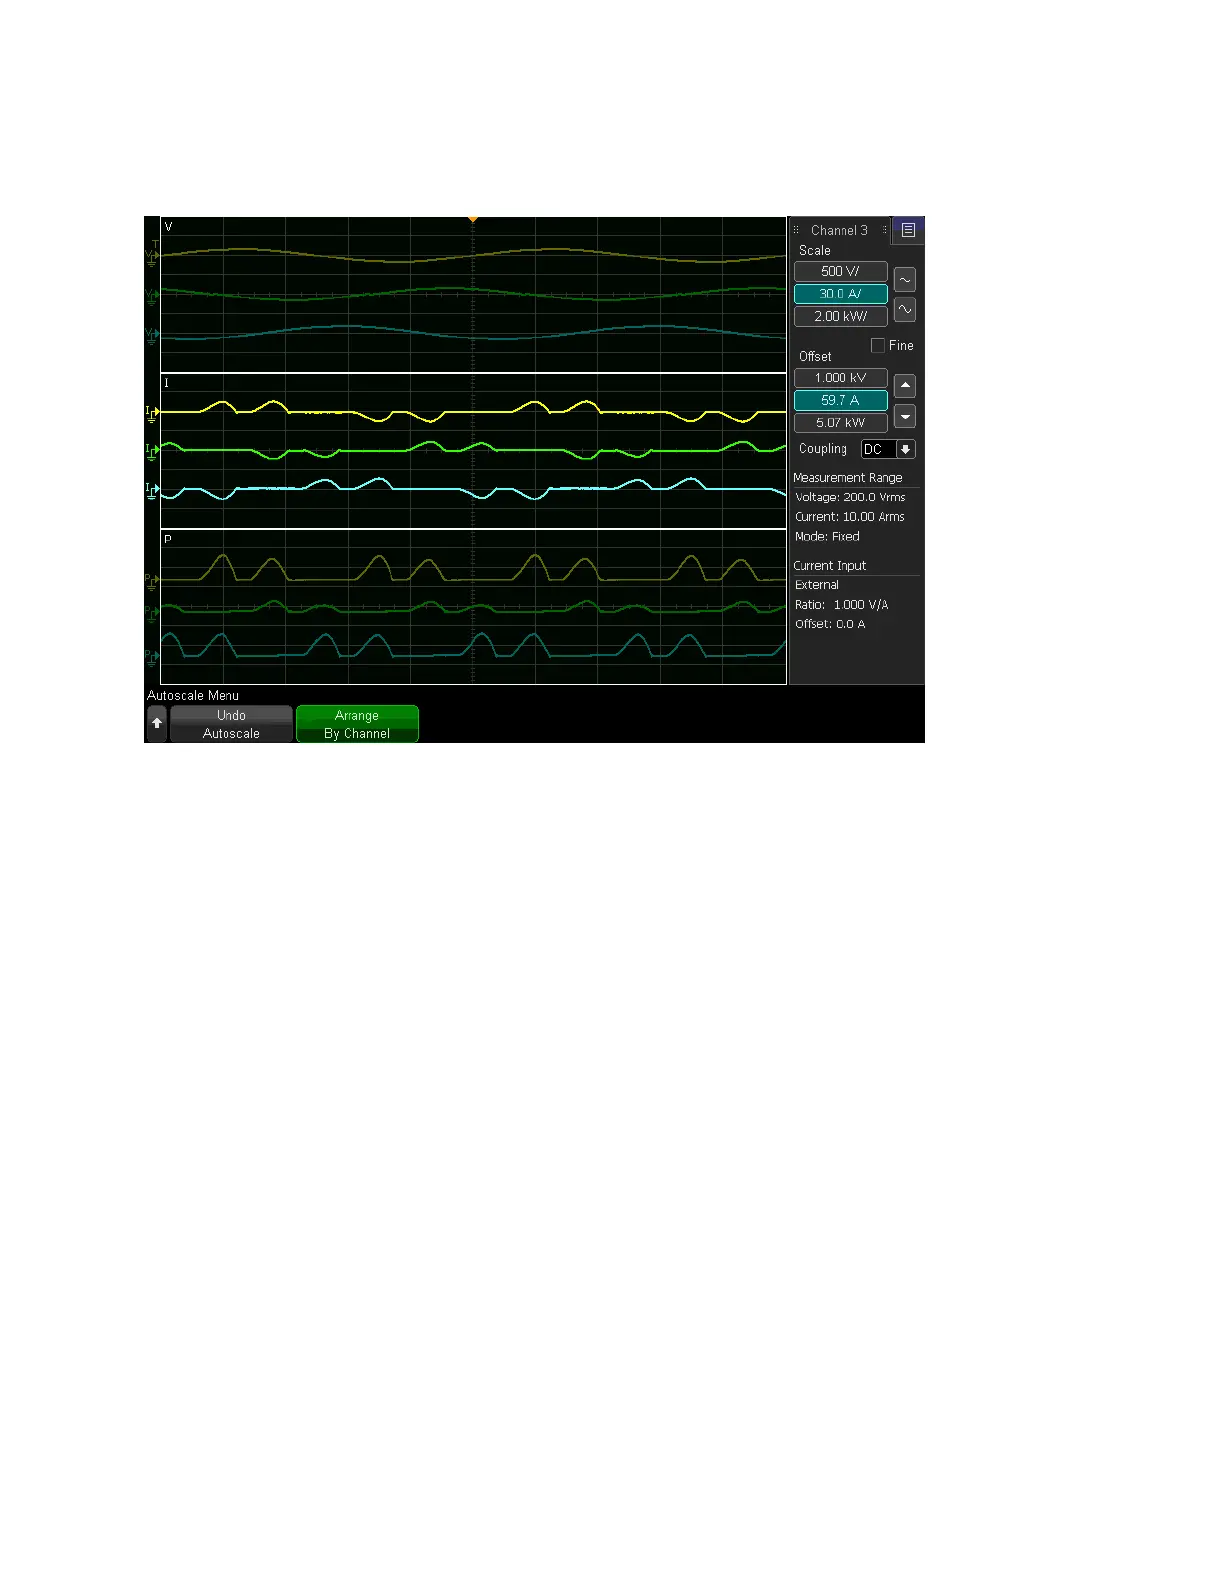Screen dimensions: 1224x1584
Task: Click the green current channel ground marker
Action: [x=152, y=451]
